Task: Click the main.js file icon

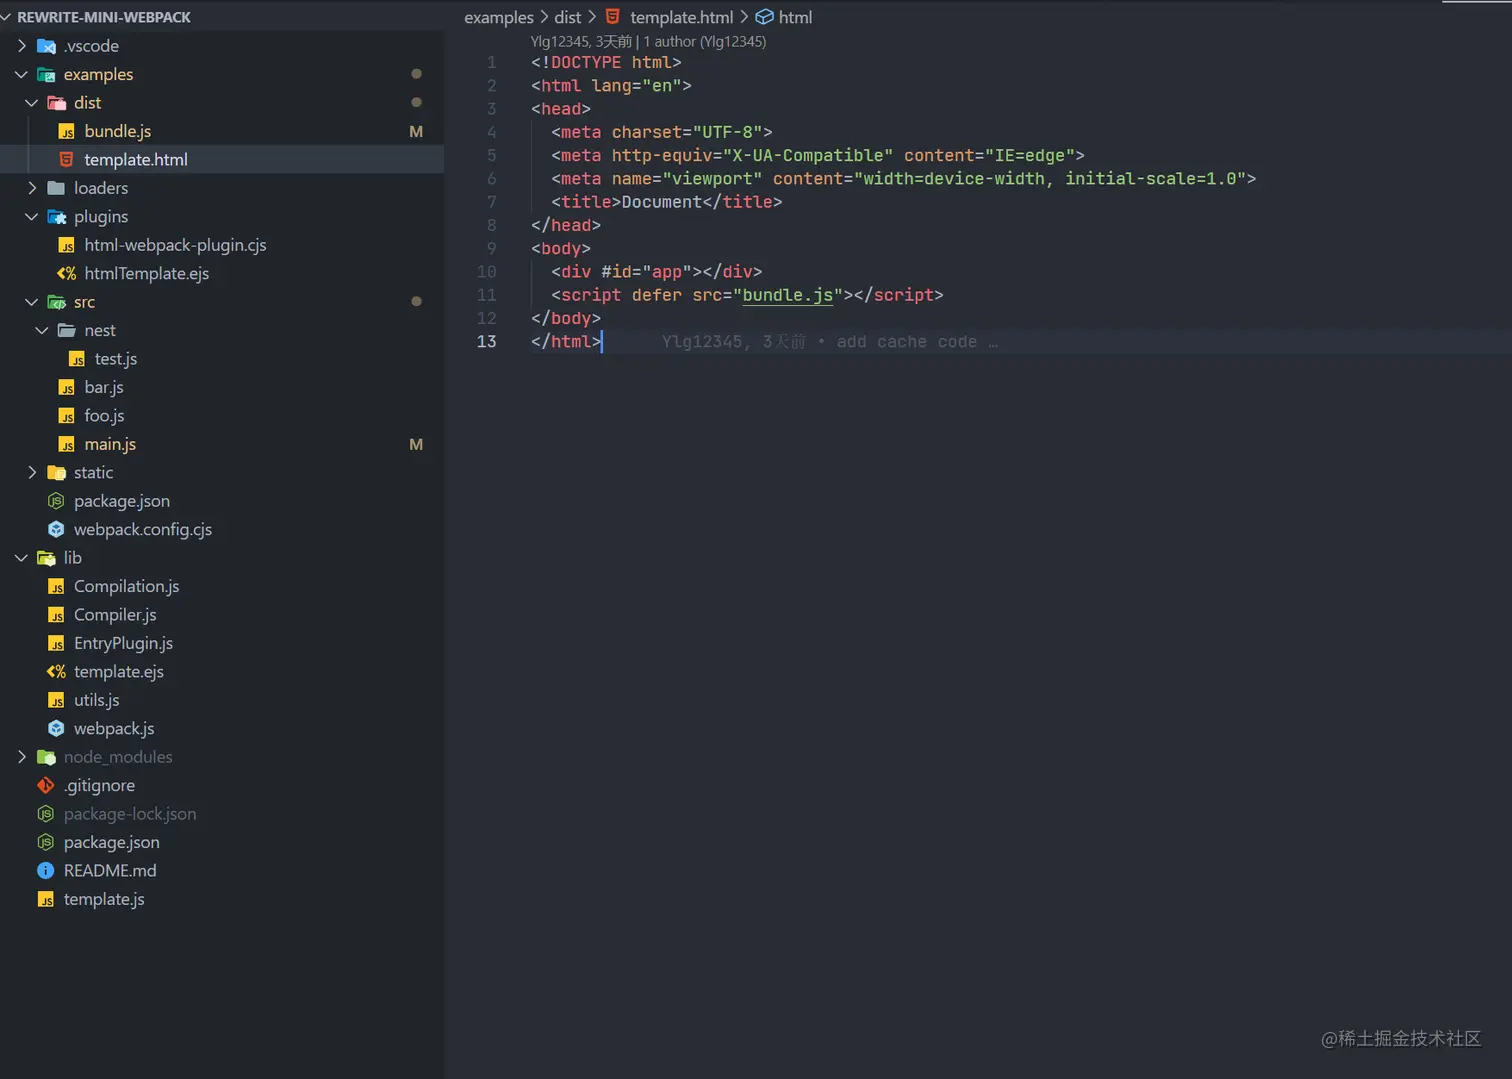Action: [67, 444]
